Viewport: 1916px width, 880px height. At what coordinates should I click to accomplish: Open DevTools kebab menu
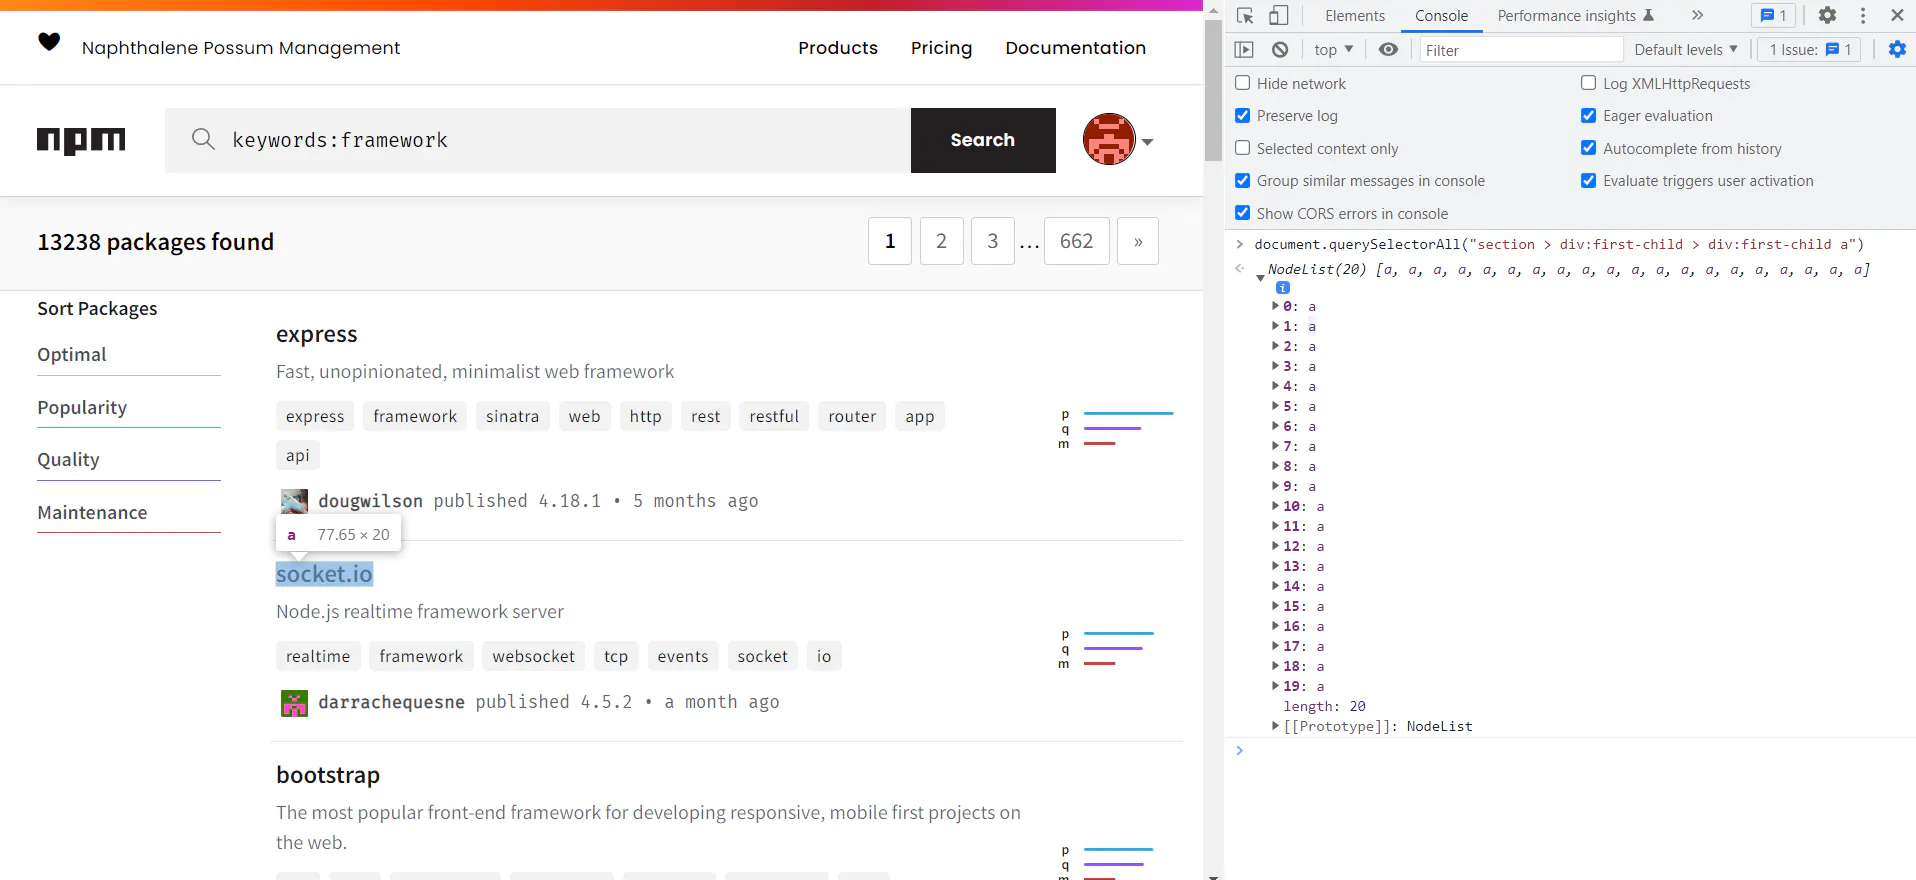pos(1862,15)
